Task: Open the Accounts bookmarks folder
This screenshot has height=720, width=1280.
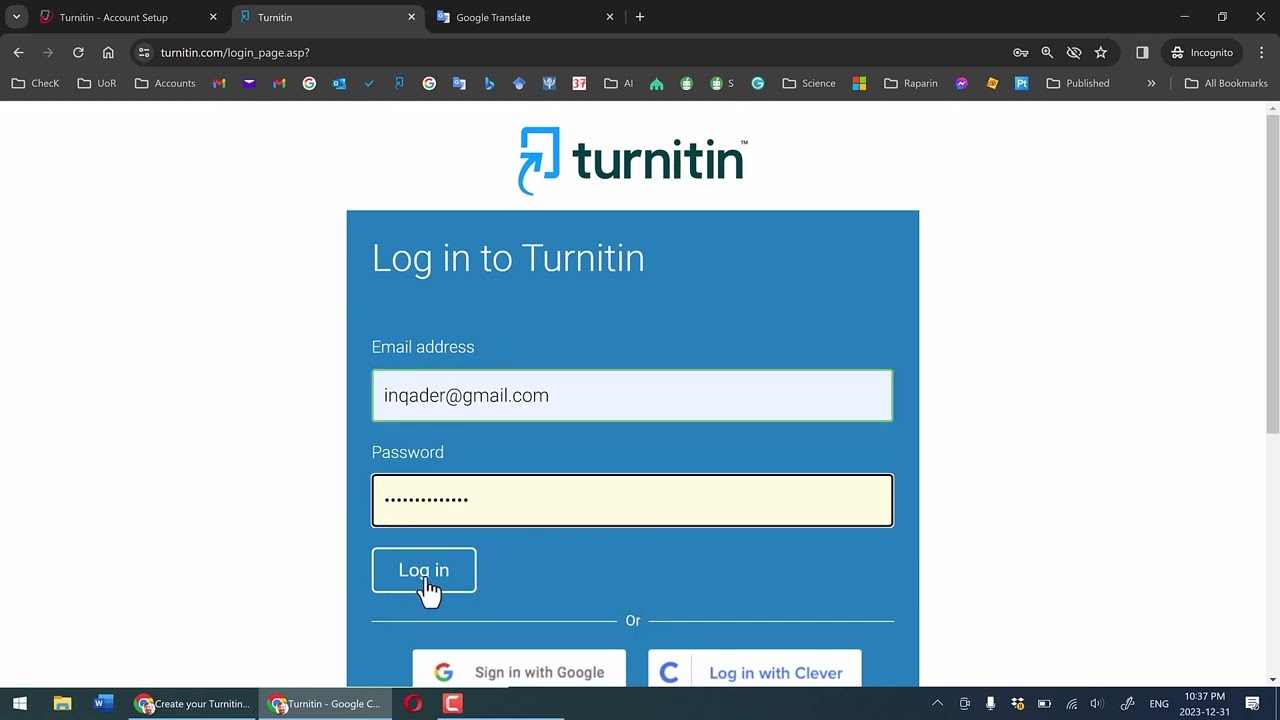Action: point(165,83)
